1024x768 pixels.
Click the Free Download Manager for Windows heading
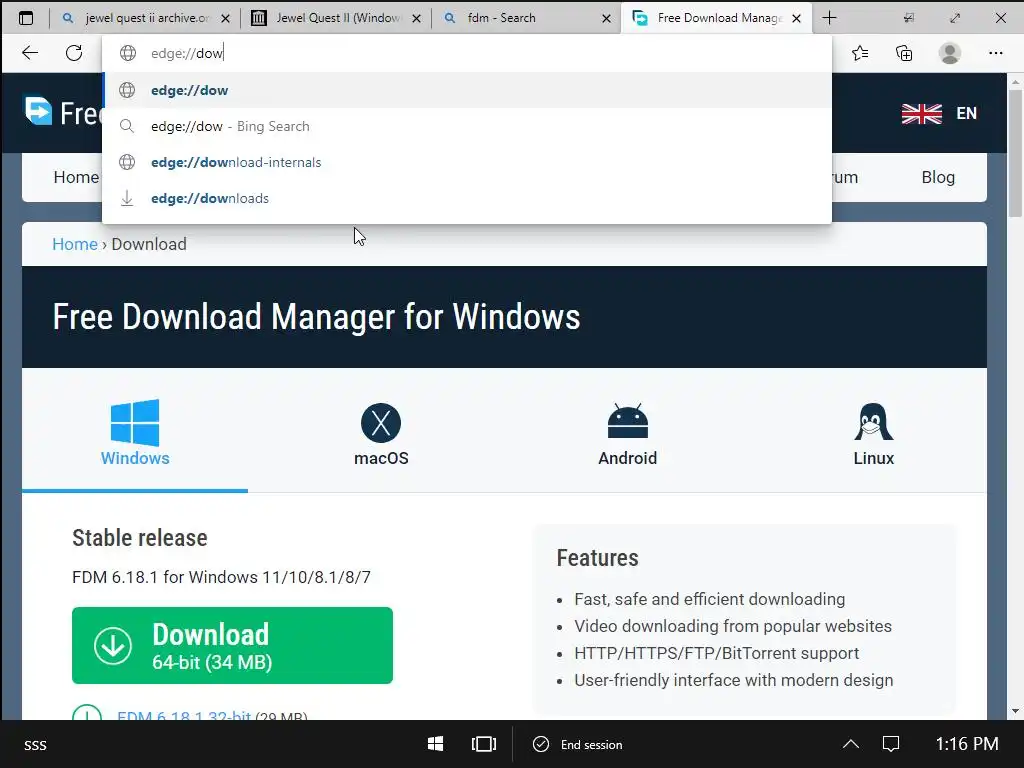[x=316, y=317]
